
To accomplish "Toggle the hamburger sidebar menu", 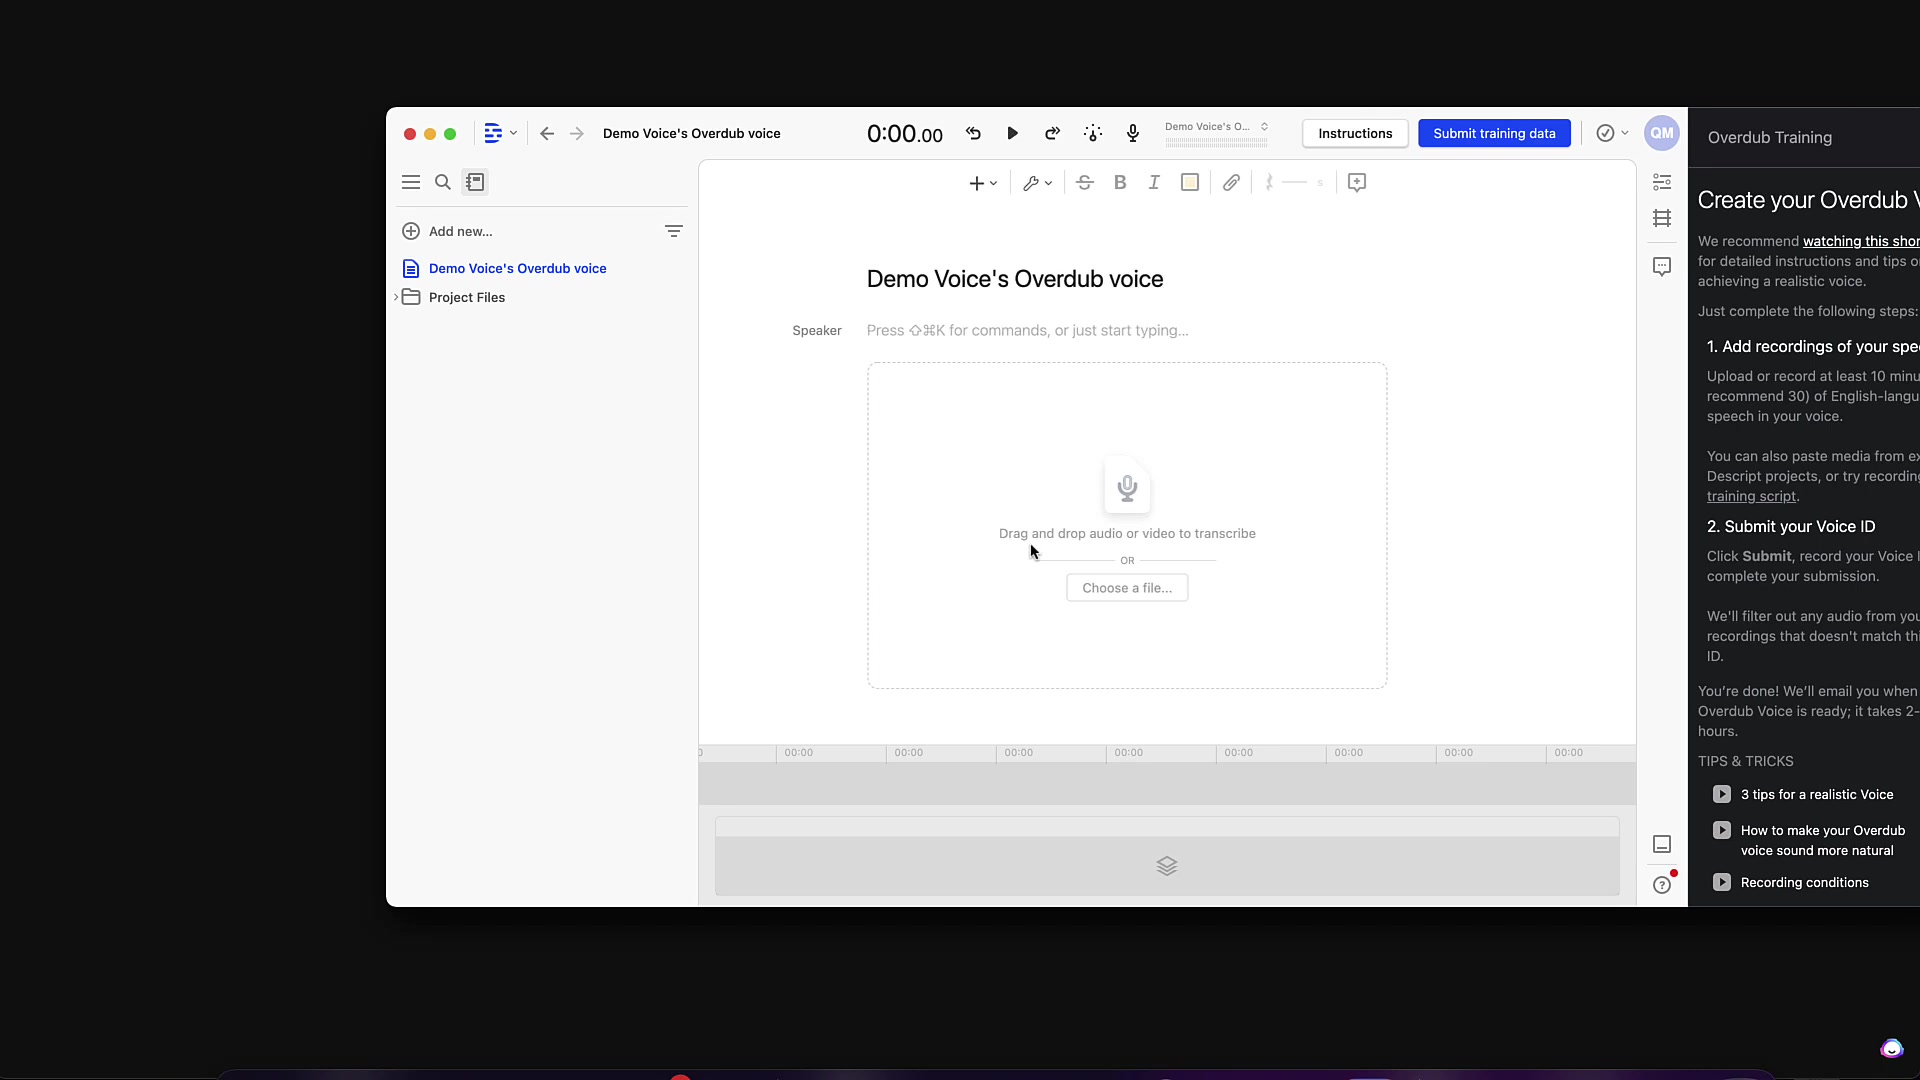I will point(411,182).
